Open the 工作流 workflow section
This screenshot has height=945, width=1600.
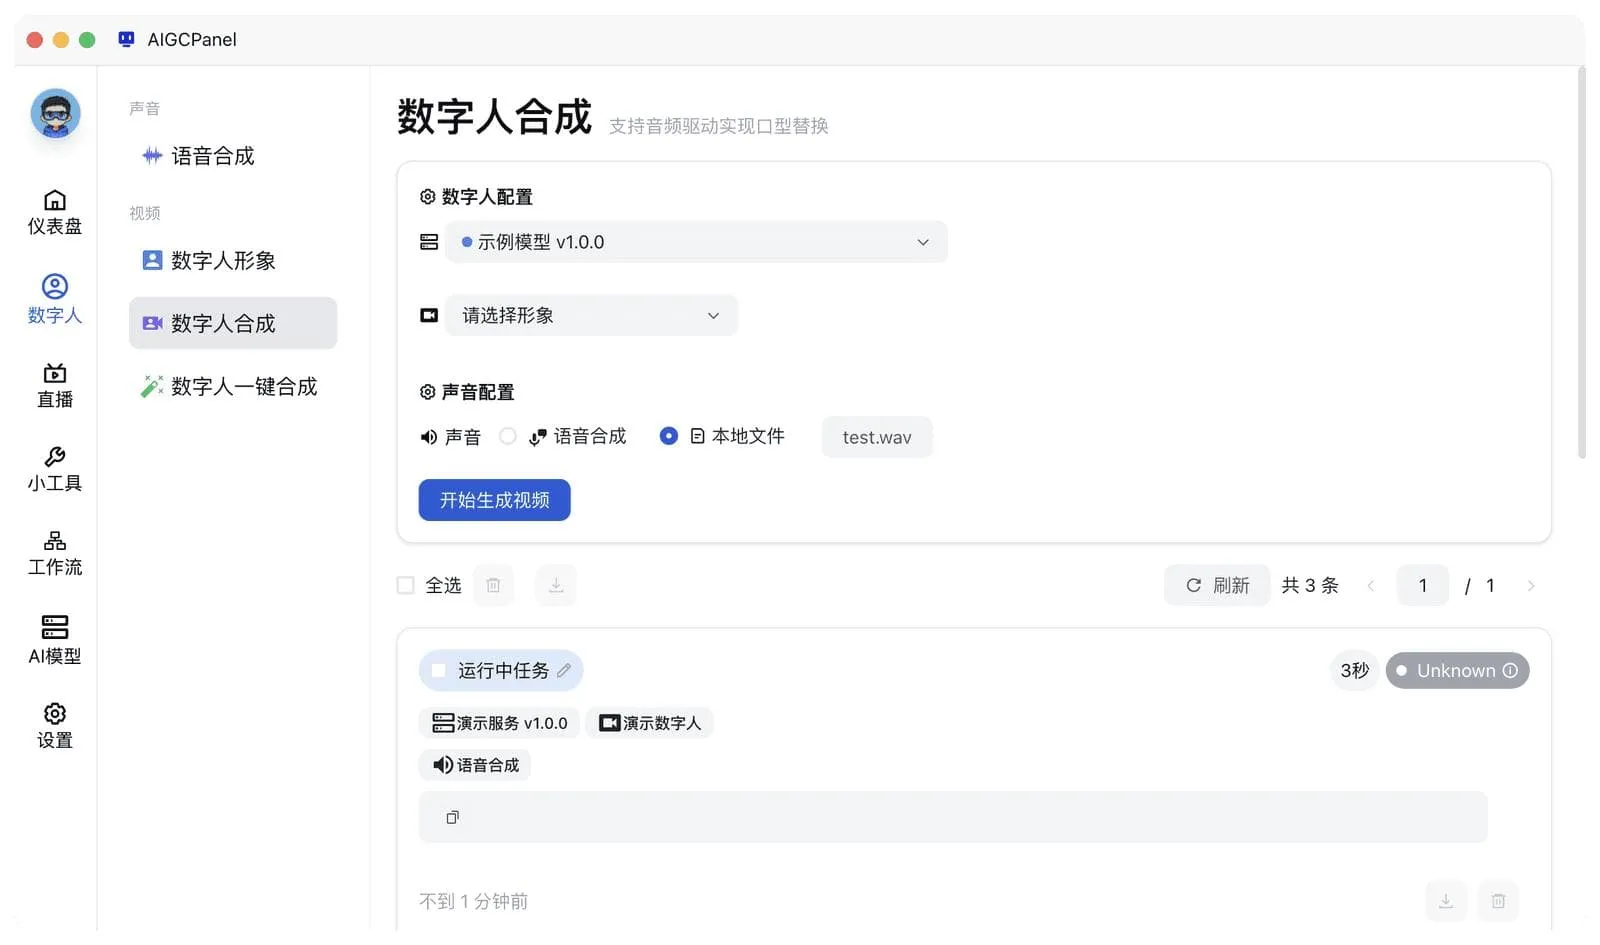point(55,554)
